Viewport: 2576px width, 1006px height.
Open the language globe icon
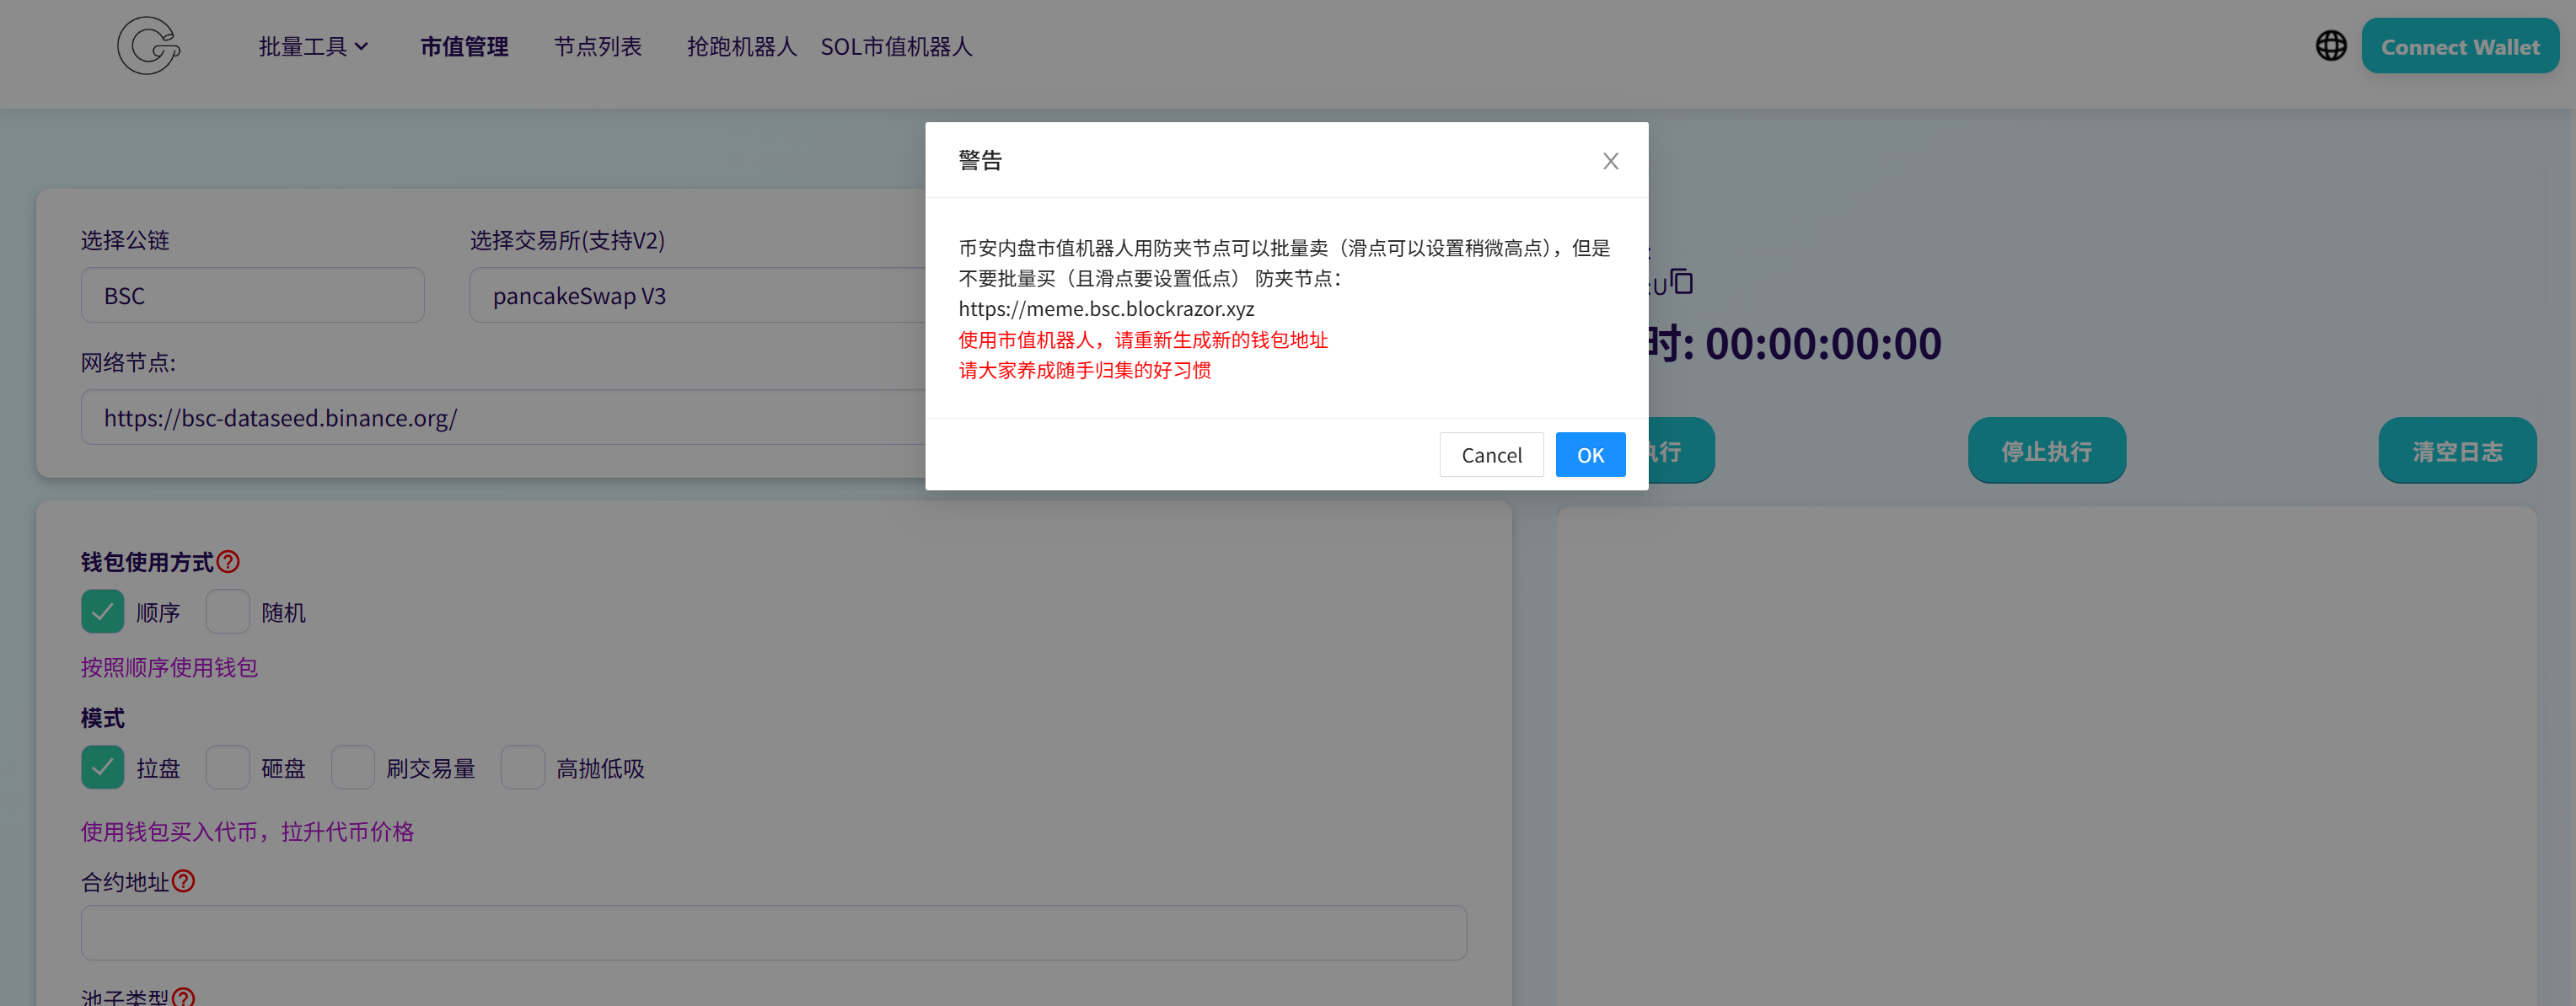tap(2330, 46)
